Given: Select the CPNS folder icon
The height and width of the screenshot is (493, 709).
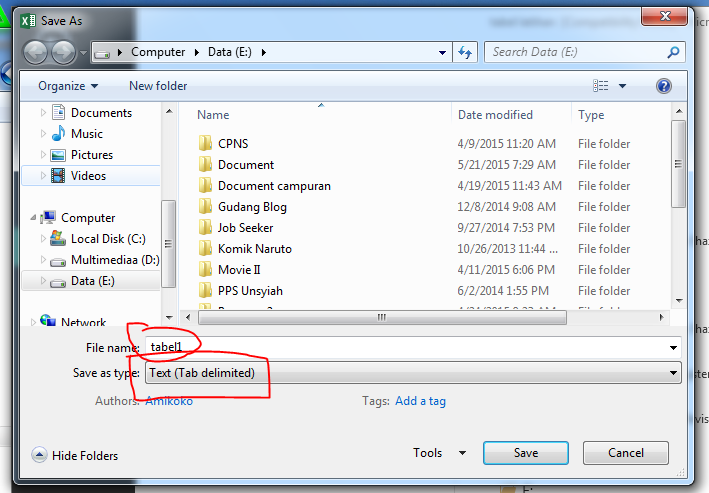Looking at the screenshot, I should coord(205,143).
